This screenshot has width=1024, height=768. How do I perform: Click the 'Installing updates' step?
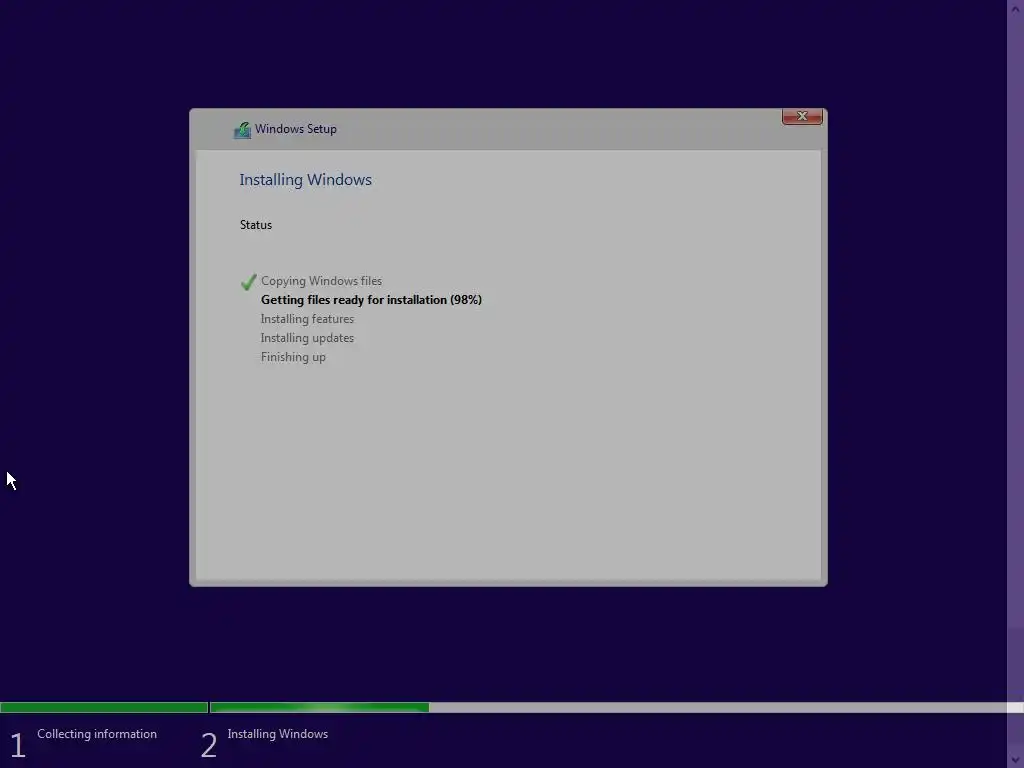point(307,338)
